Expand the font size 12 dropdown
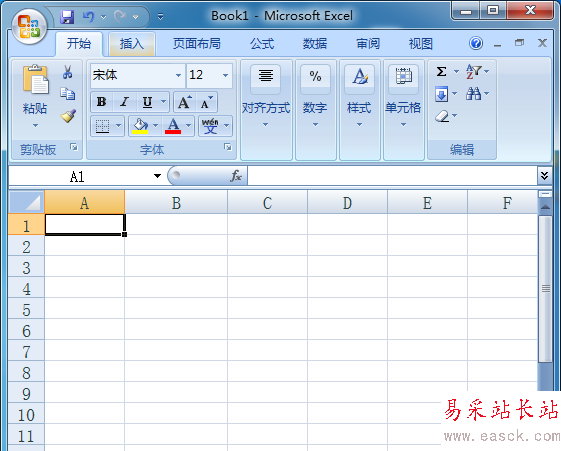This screenshot has height=451, width=561. [225, 75]
